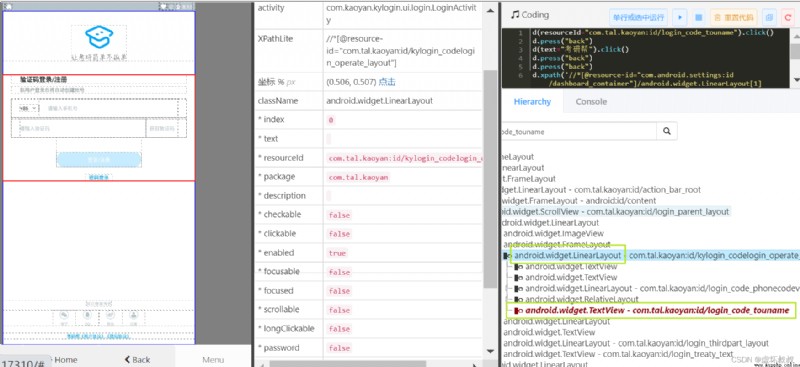Select the login_treaty_text TextView node
This screenshot has height=367, width=800.
618,354
